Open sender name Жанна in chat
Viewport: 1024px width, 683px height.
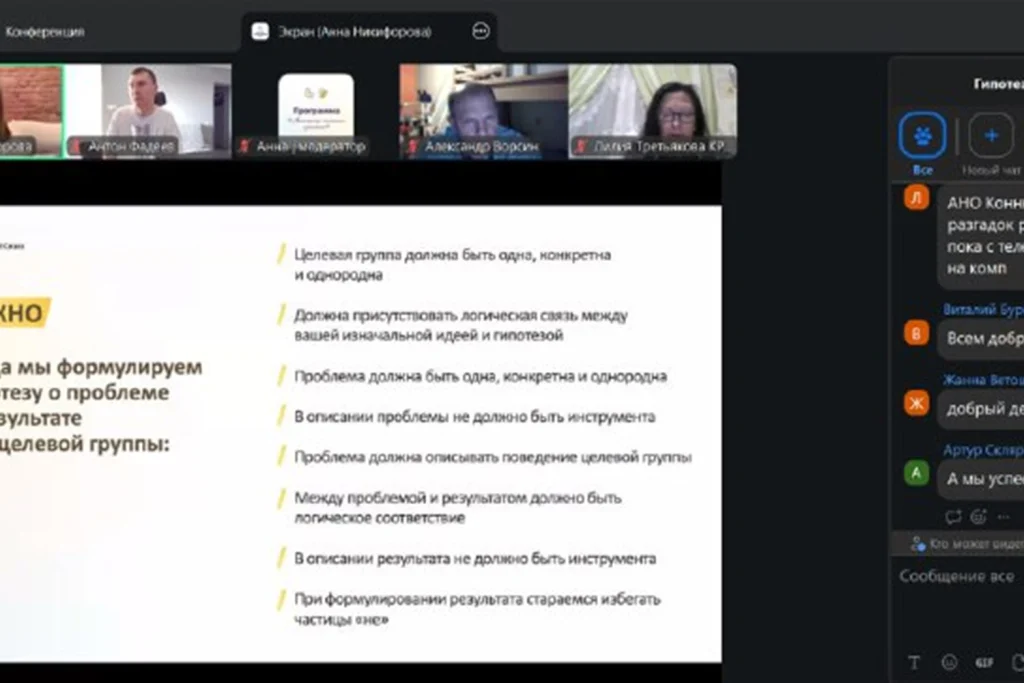[983, 379]
